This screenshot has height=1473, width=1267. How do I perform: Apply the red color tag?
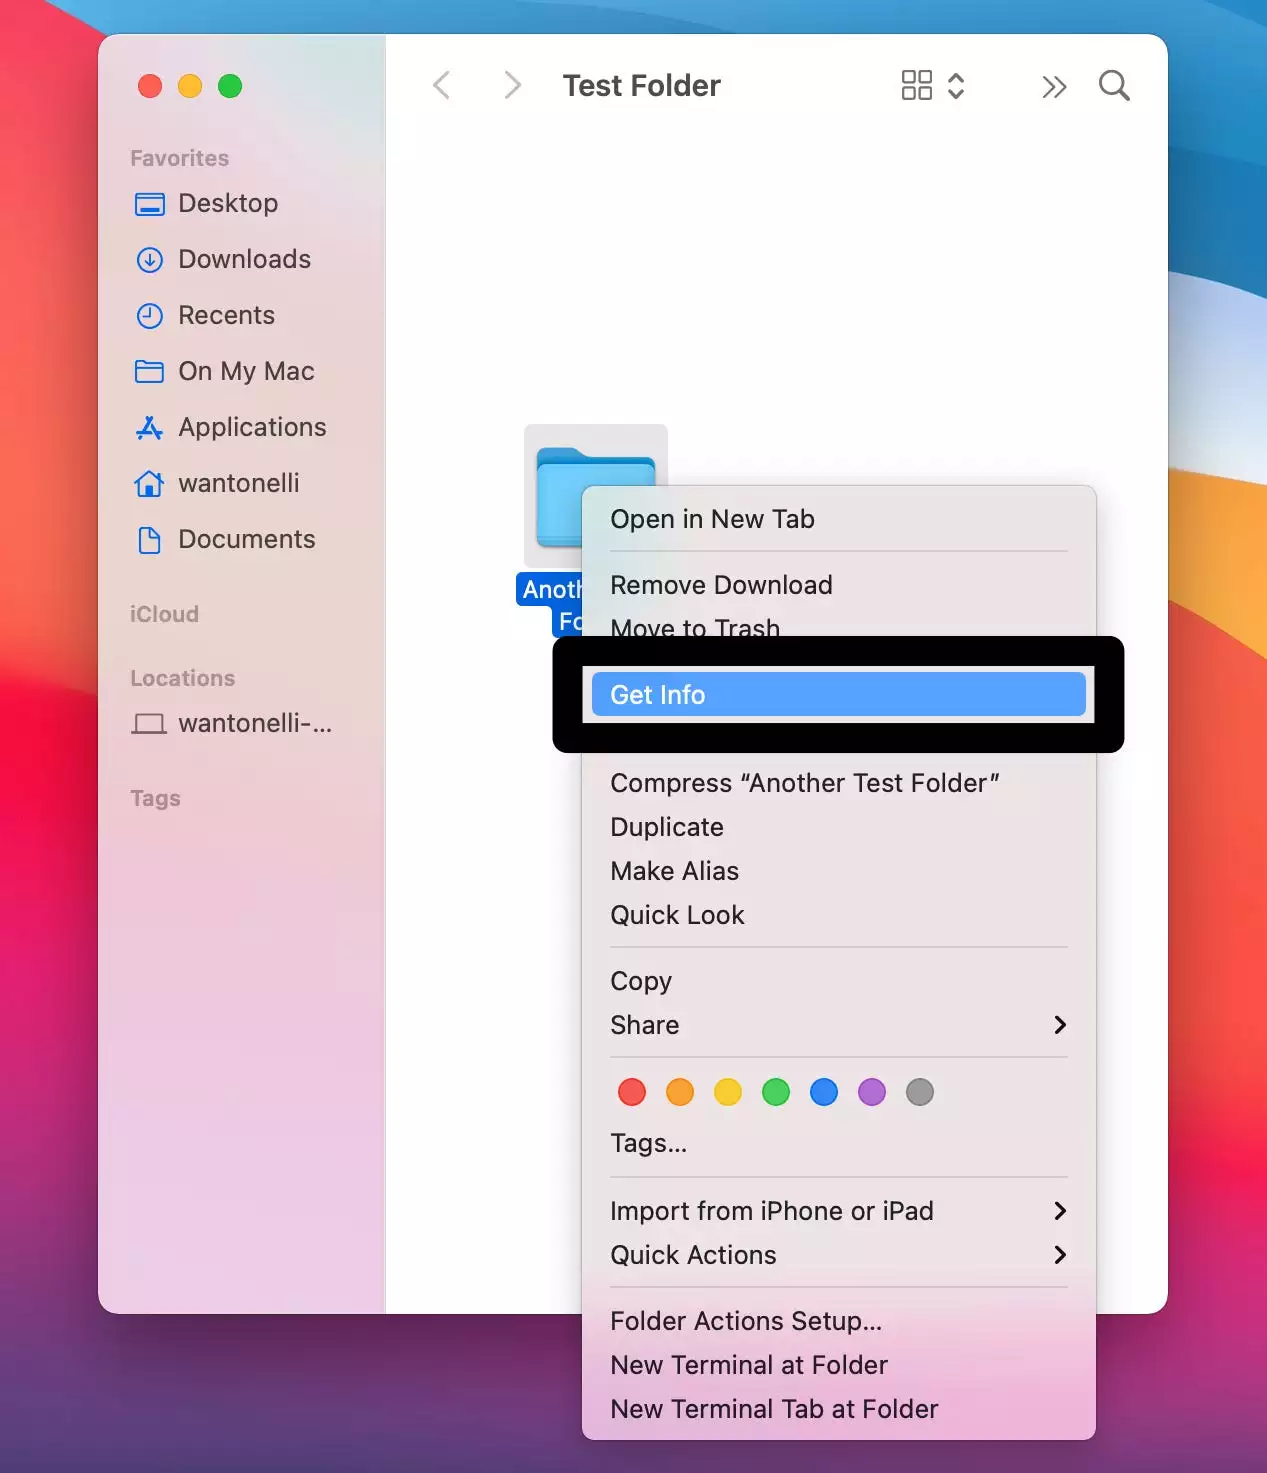point(632,1092)
